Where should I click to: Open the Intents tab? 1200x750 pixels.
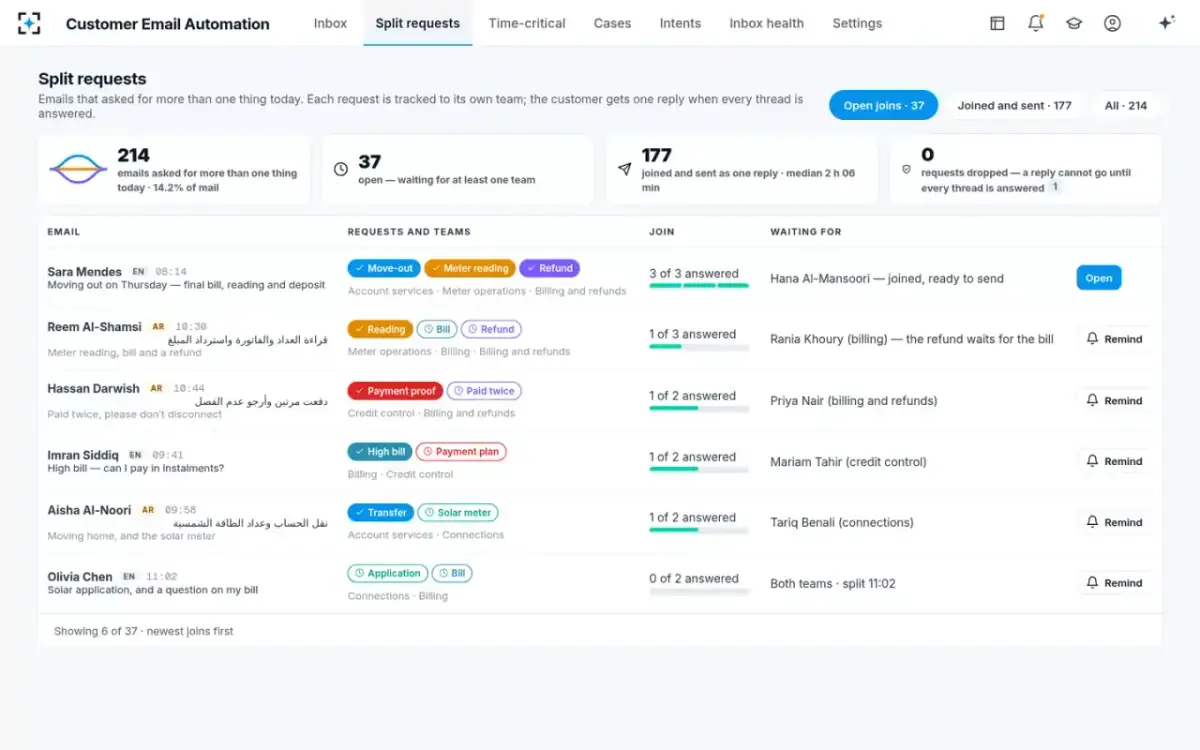[x=680, y=23]
